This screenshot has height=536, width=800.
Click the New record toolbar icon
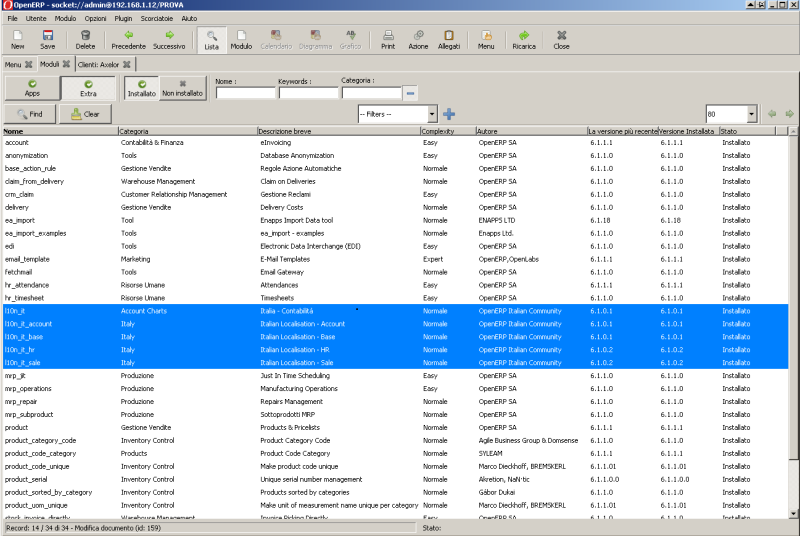coord(18,40)
